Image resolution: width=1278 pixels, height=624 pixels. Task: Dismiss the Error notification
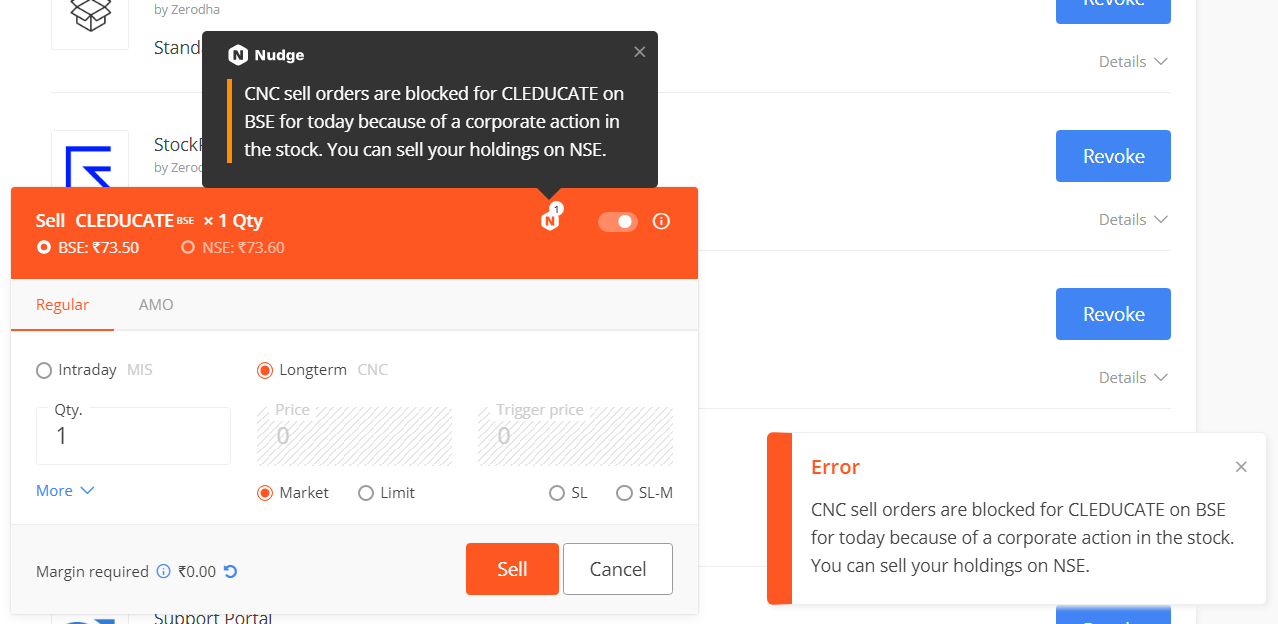(1241, 467)
